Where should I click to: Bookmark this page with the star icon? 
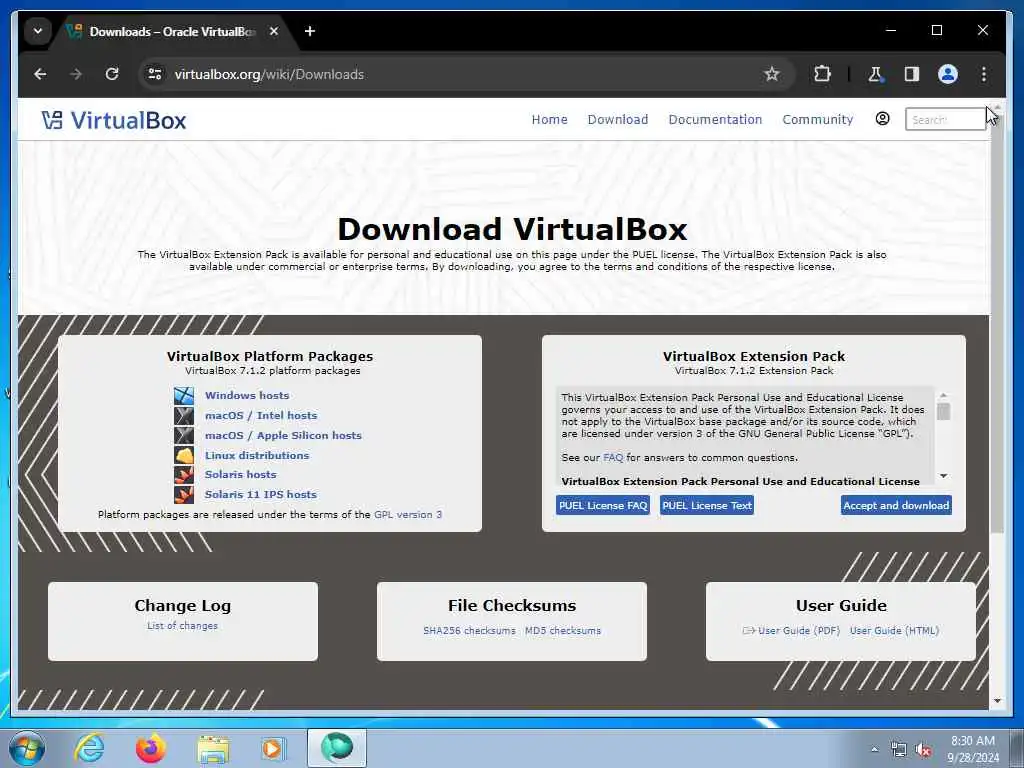tap(772, 74)
